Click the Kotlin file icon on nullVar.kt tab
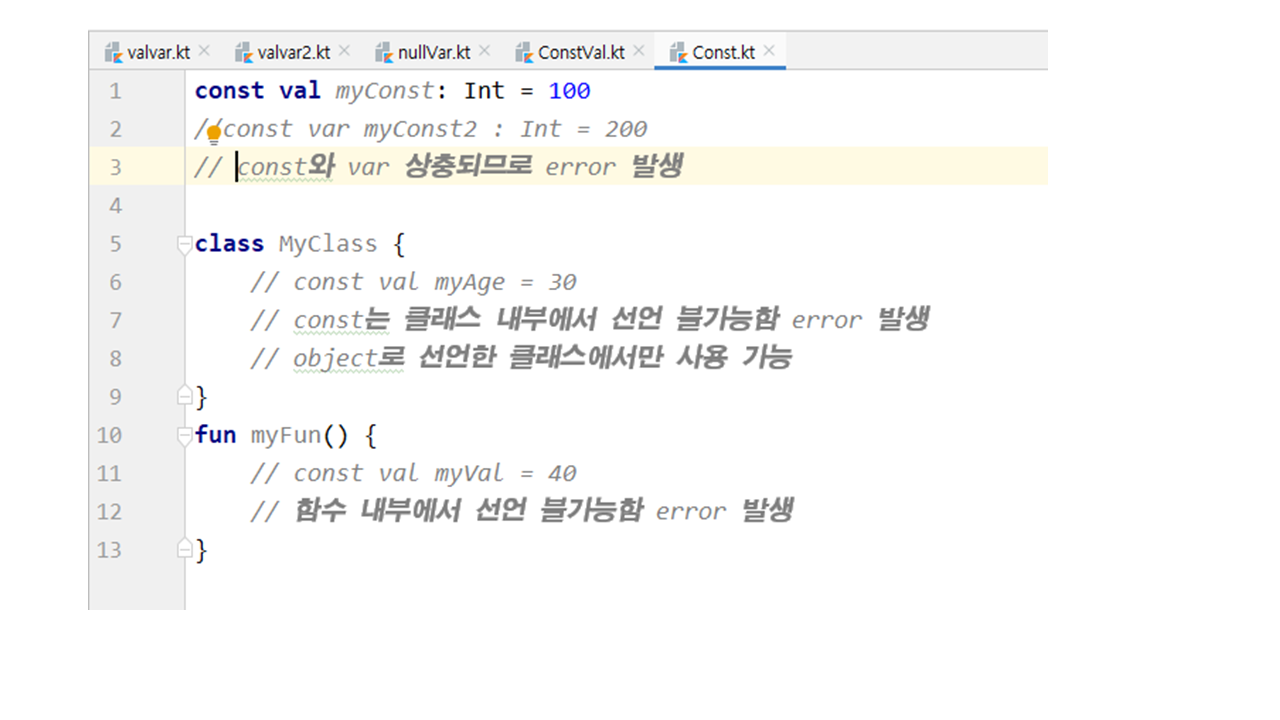The height and width of the screenshot is (720, 1280). [x=384, y=52]
